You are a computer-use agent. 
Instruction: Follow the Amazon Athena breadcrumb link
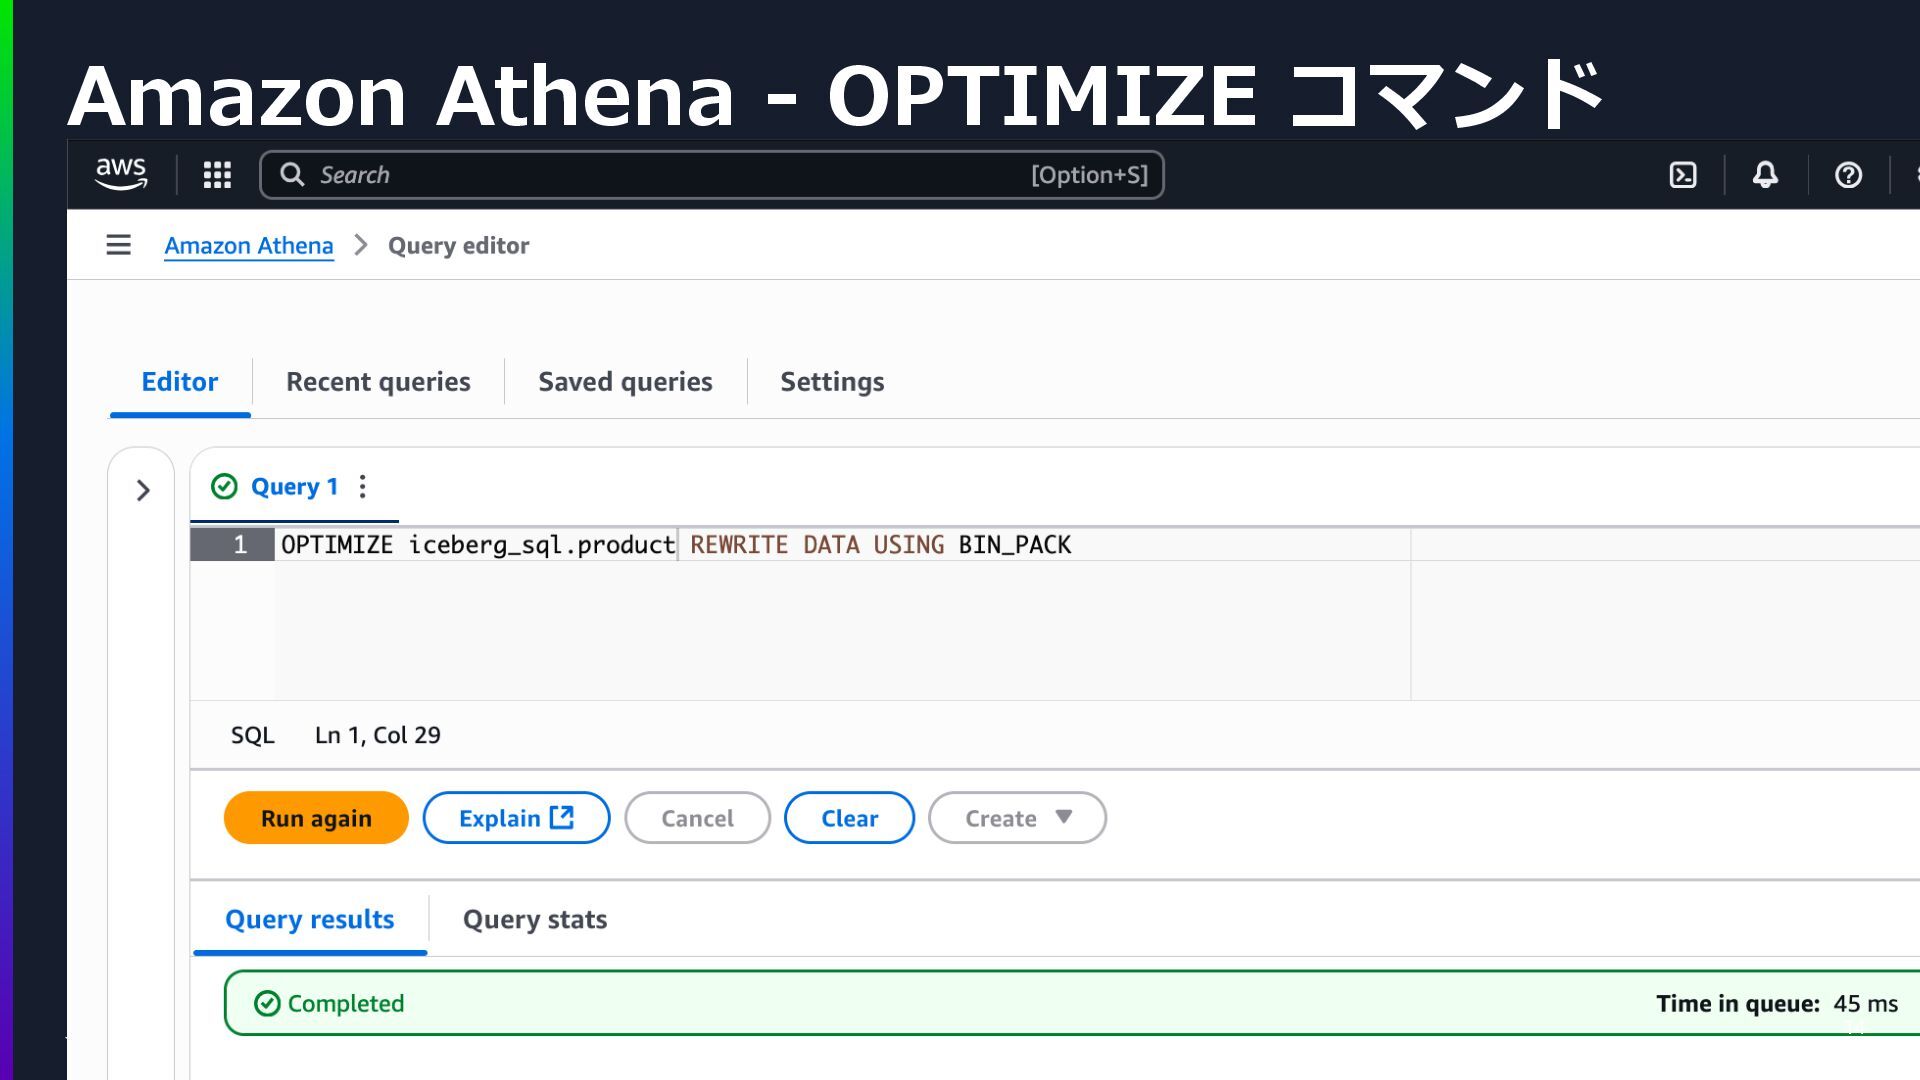[248, 246]
